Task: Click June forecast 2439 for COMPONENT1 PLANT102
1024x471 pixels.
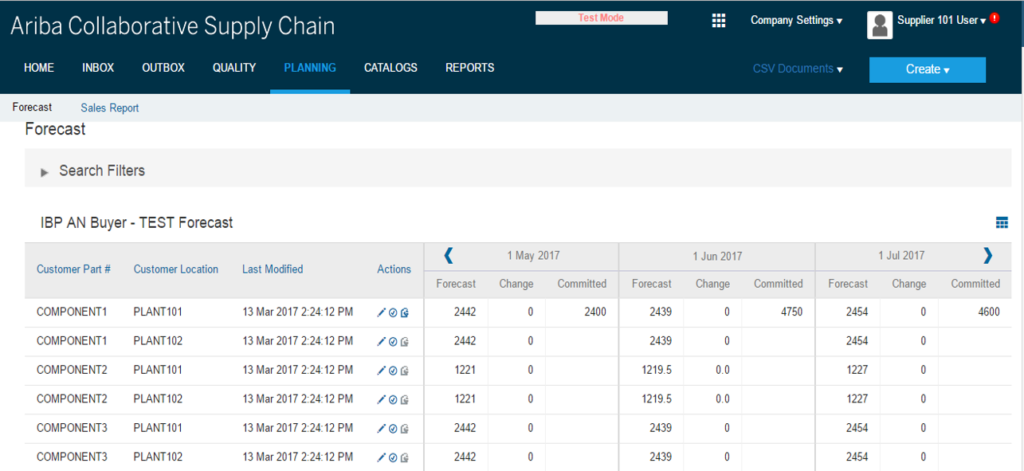Action: 661,341
